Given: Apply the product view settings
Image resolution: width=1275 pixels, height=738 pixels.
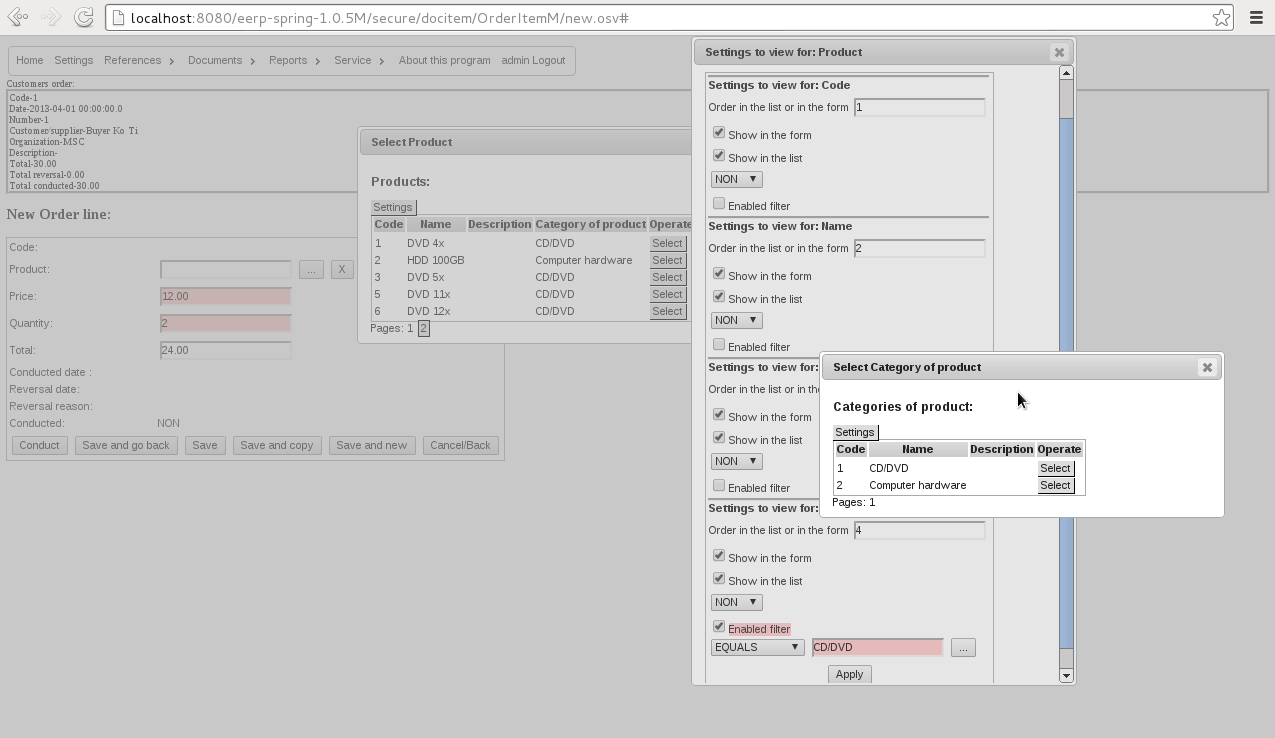Looking at the screenshot, I should (849, 674).
